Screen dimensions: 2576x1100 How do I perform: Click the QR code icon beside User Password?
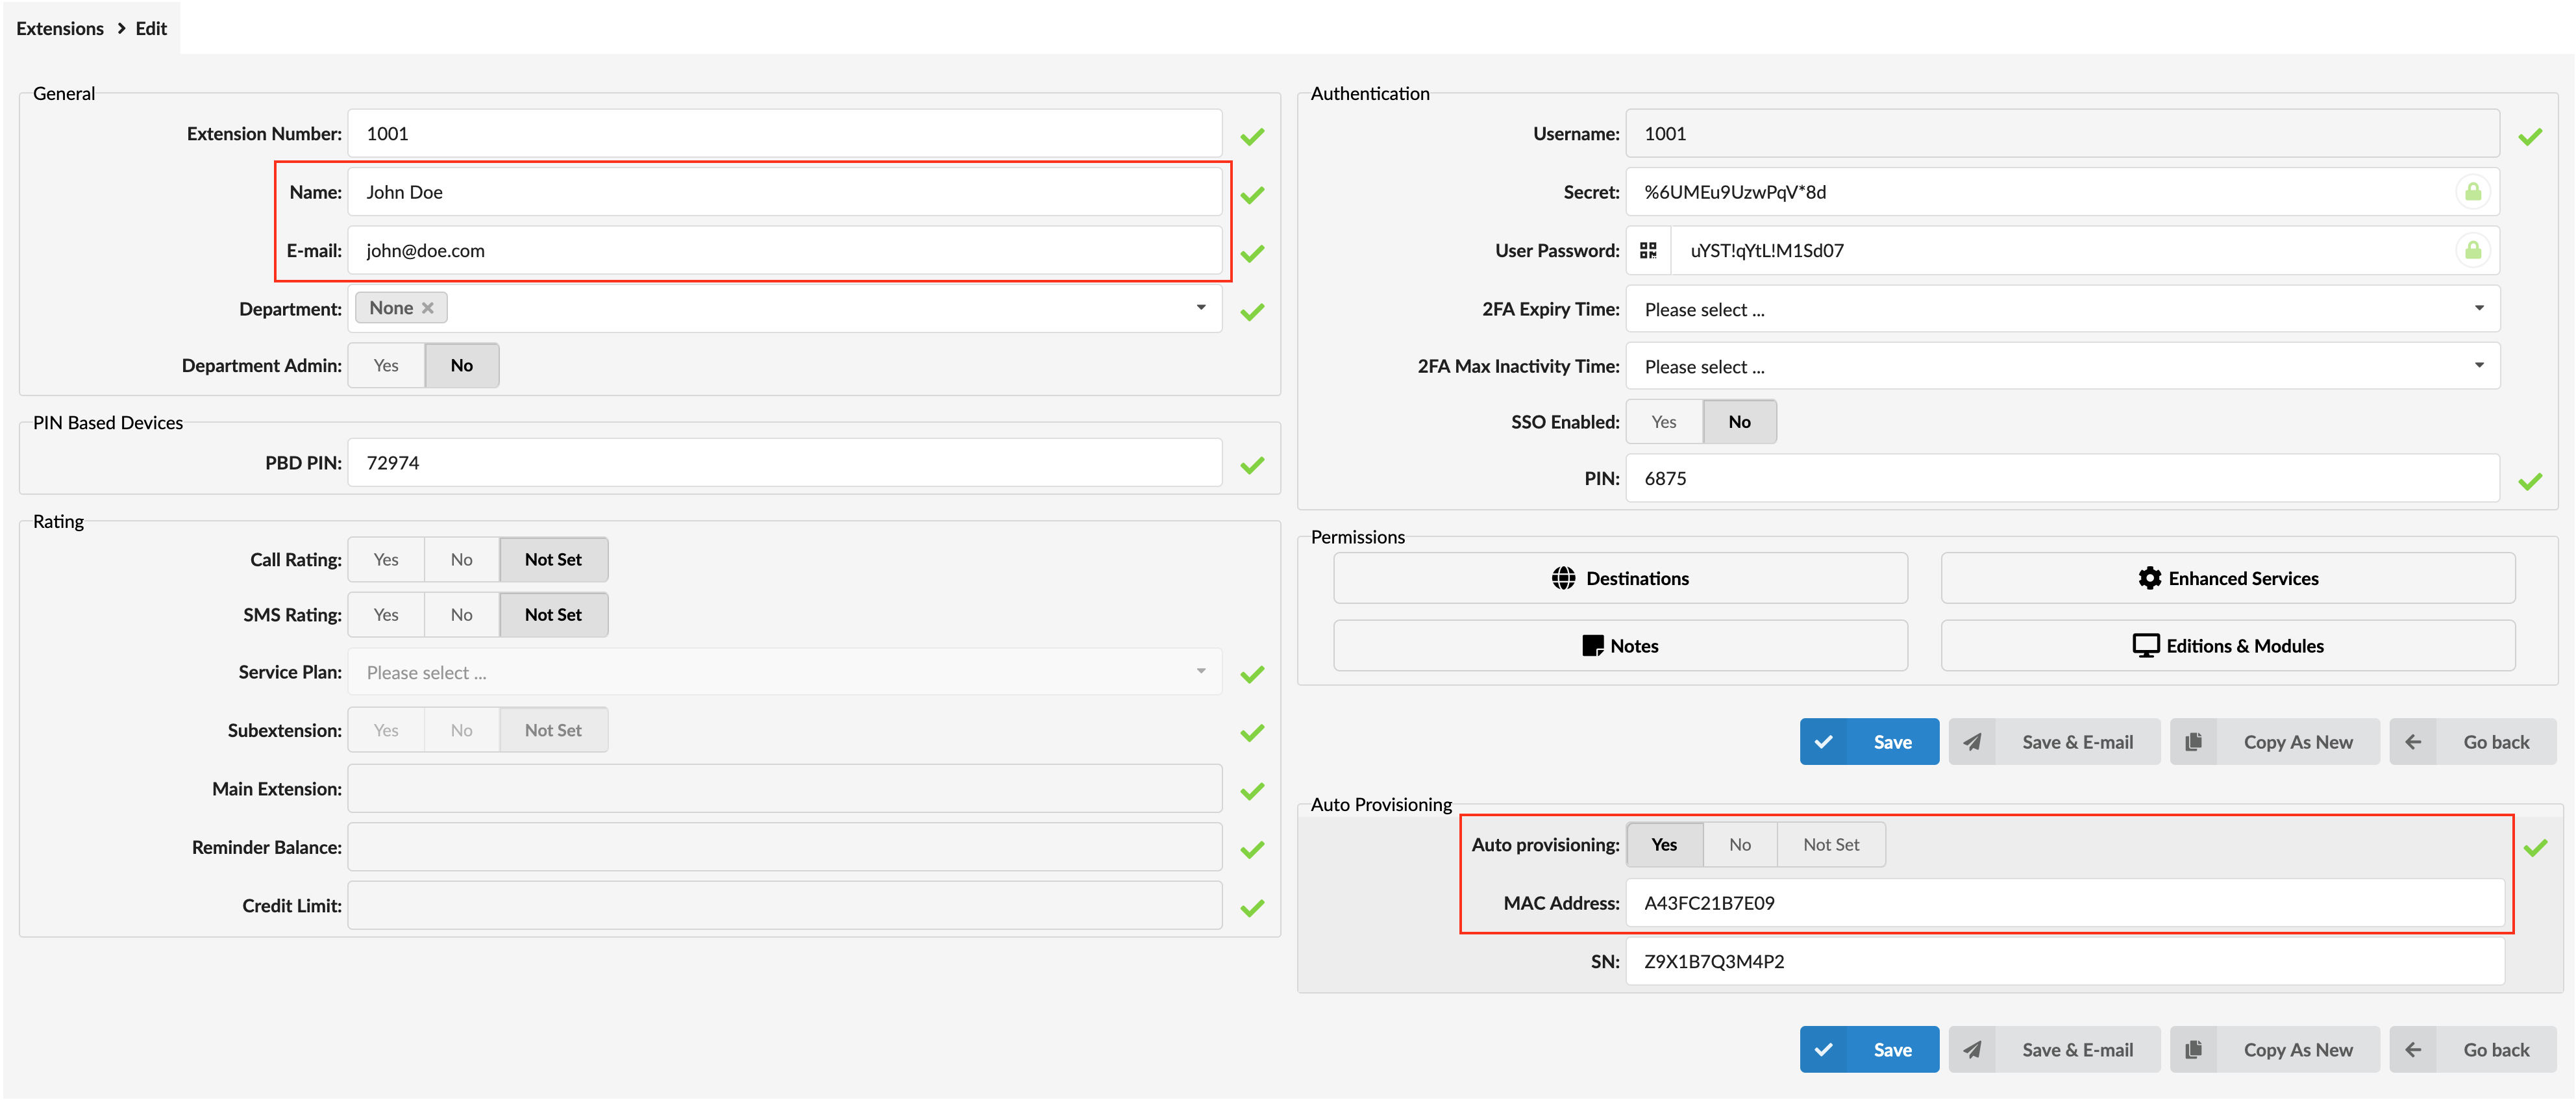click(1648, 250)
